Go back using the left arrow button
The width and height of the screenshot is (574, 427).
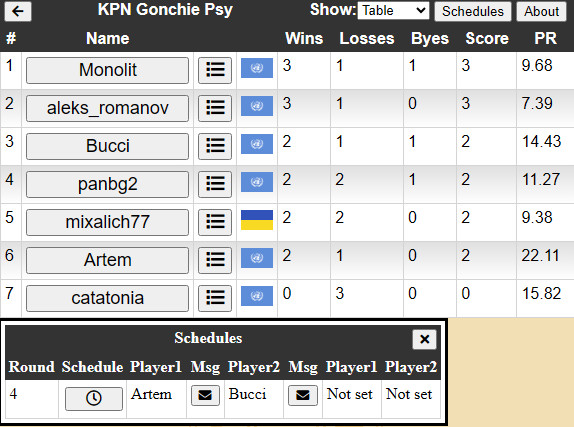click(18, 11)
